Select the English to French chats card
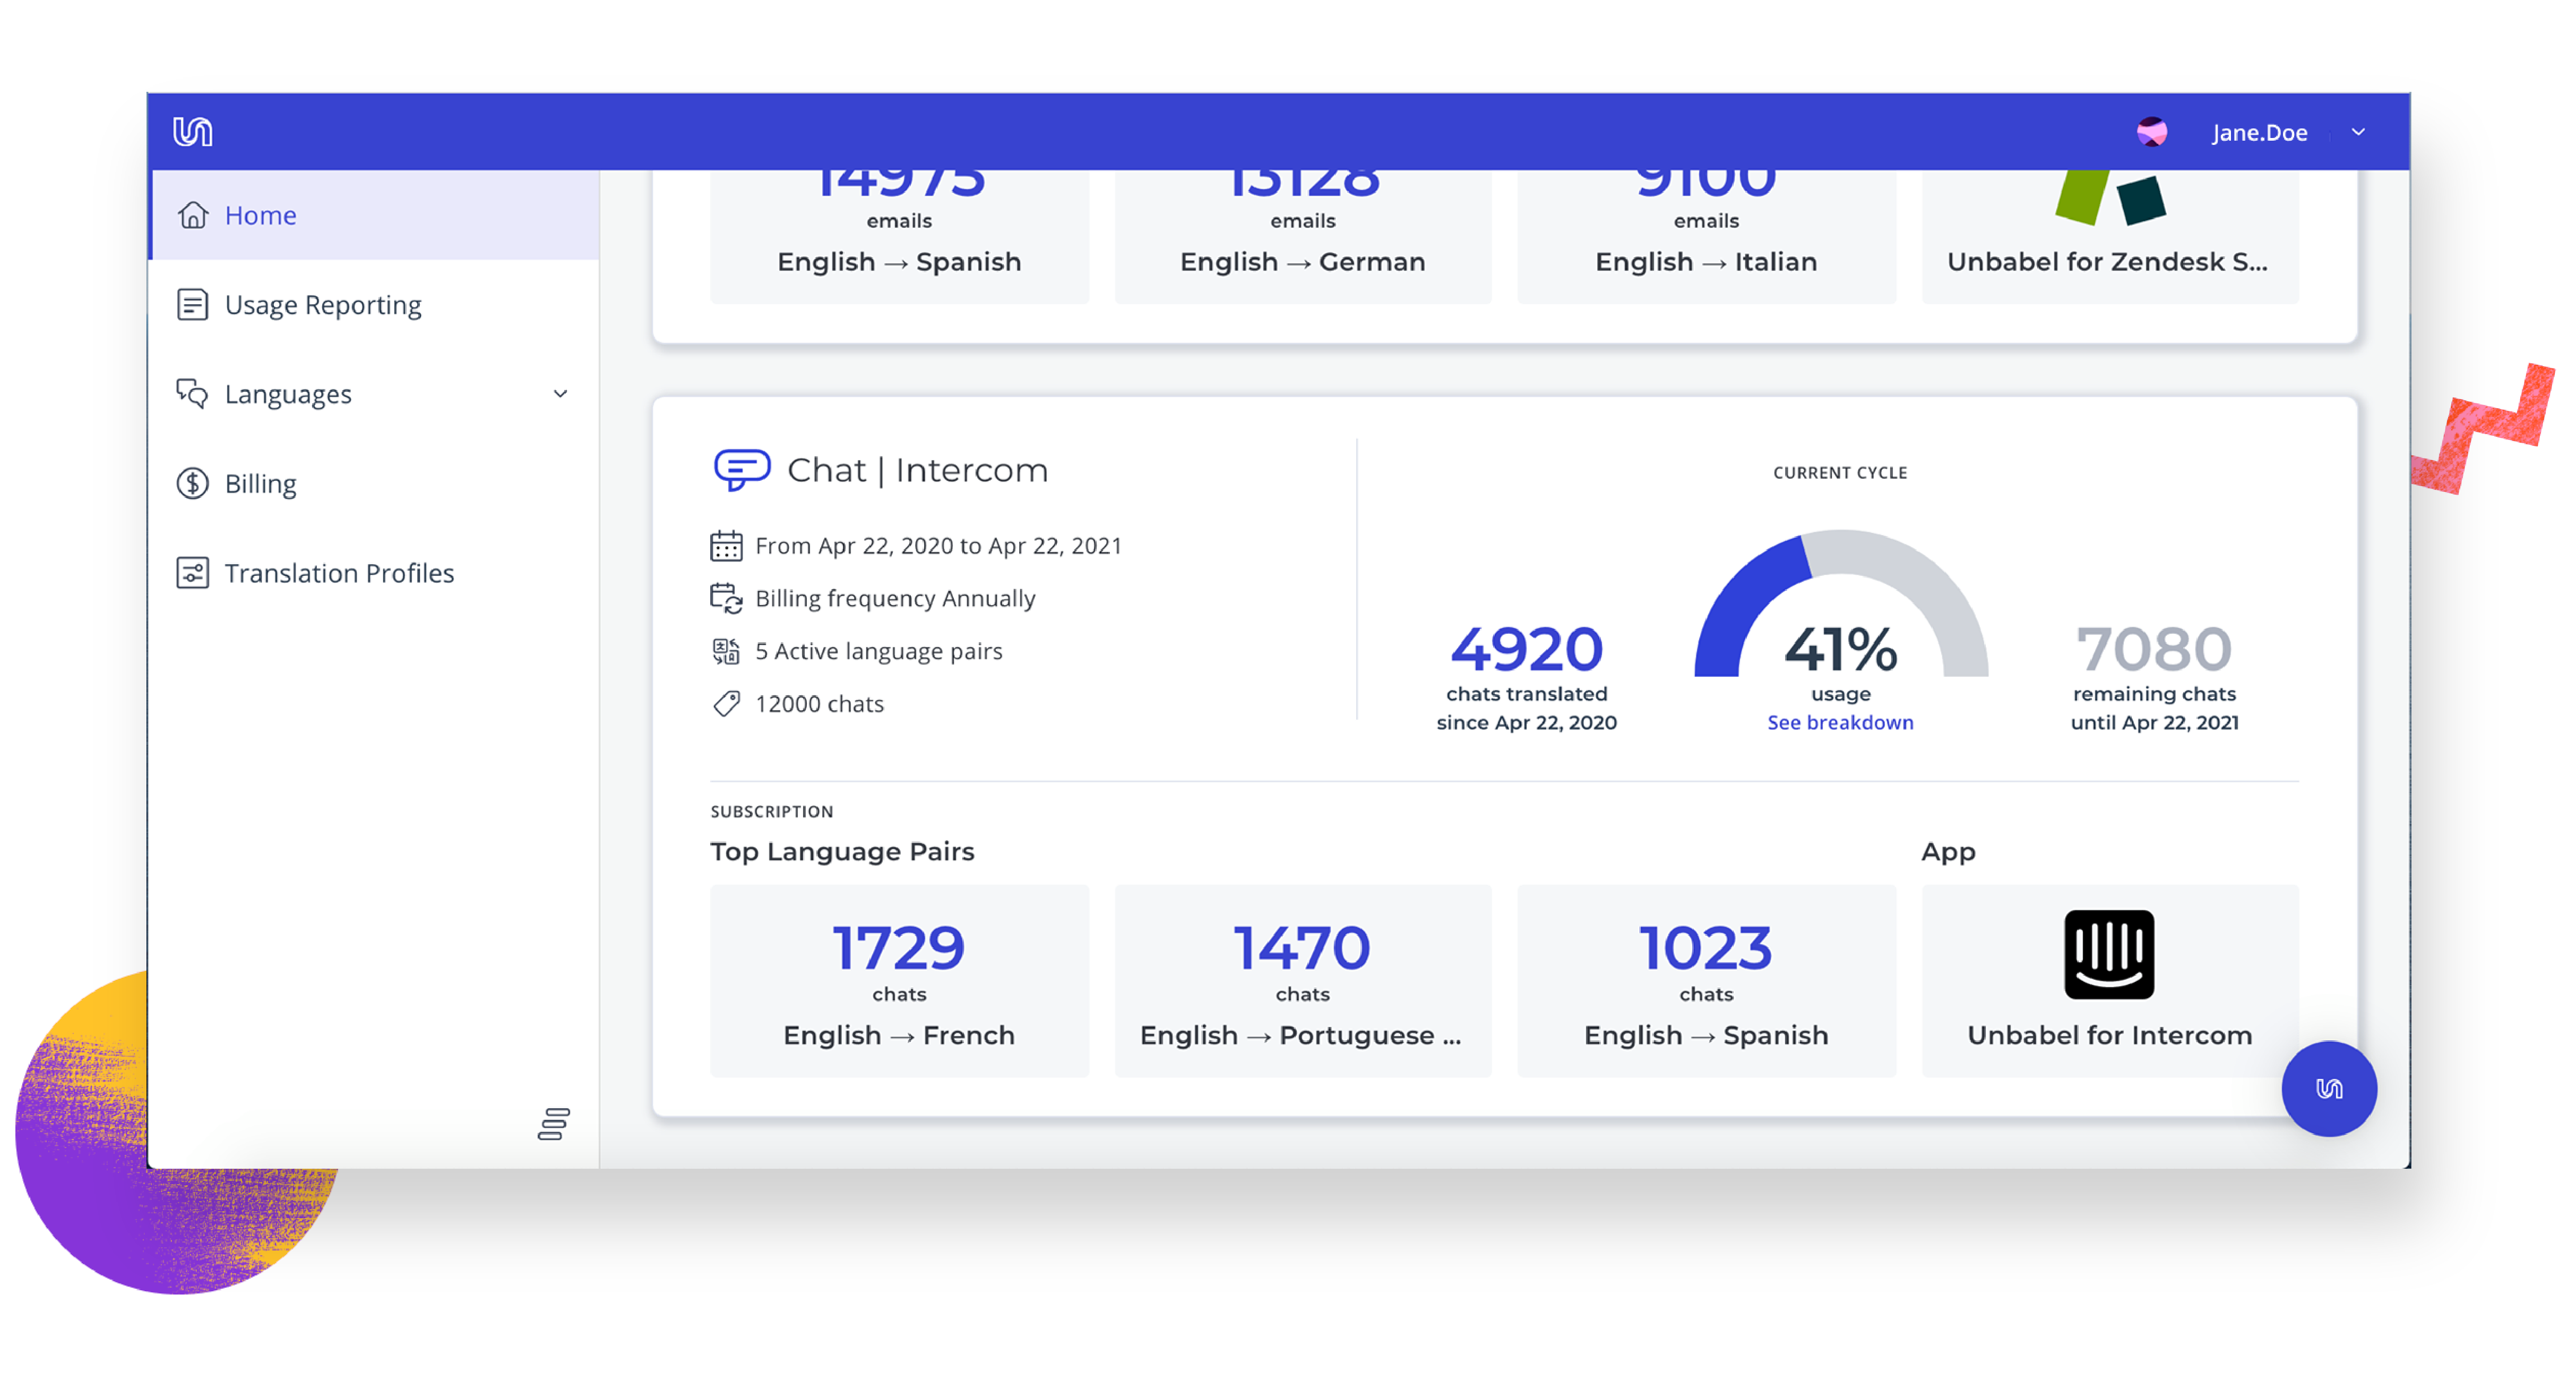This screenshot has width=2576, height=1389. pyautogui.click(x=898, y=980)
